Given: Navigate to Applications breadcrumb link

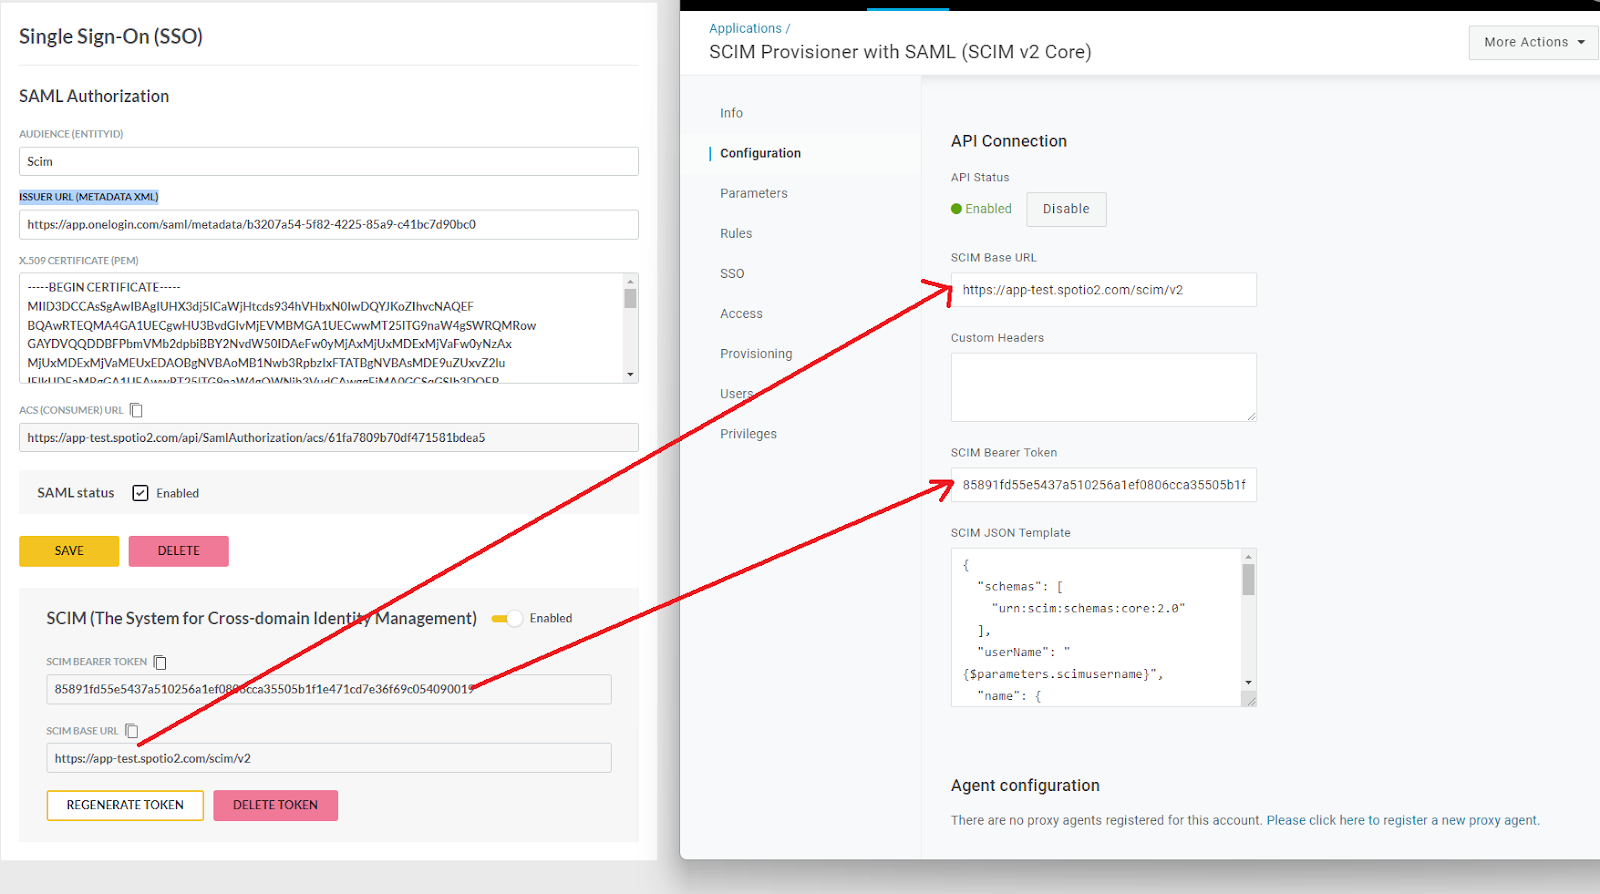Looking at the screenshot, I should (x=745, y=29).
